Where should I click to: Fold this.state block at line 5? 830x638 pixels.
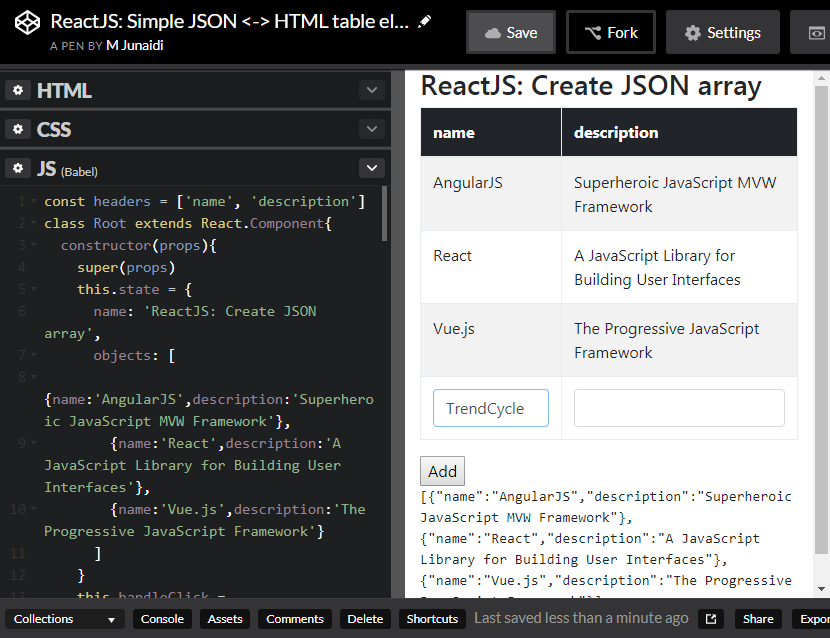click(33, 289)
